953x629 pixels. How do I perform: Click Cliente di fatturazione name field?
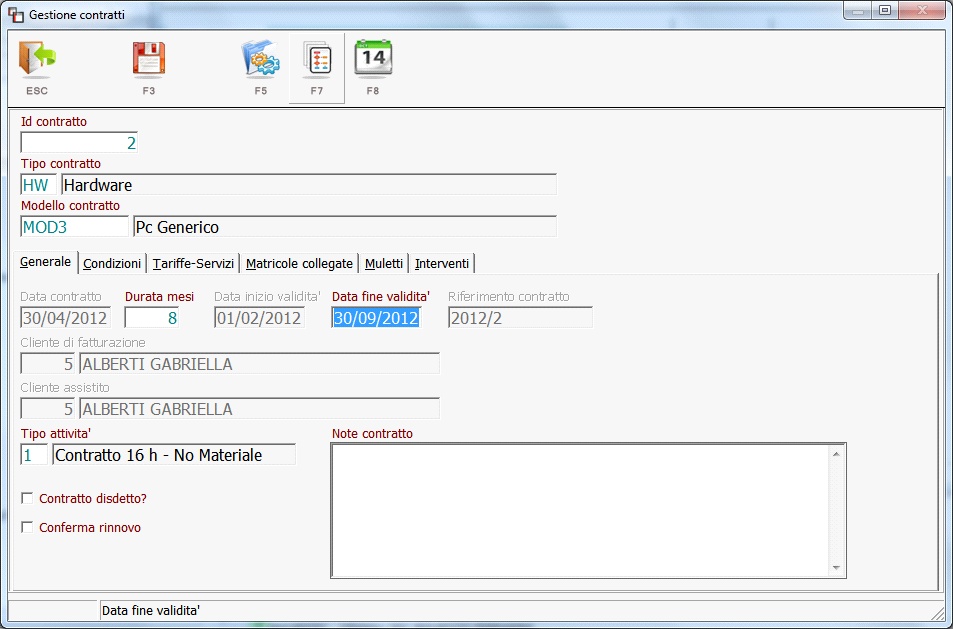pos(260,363)
